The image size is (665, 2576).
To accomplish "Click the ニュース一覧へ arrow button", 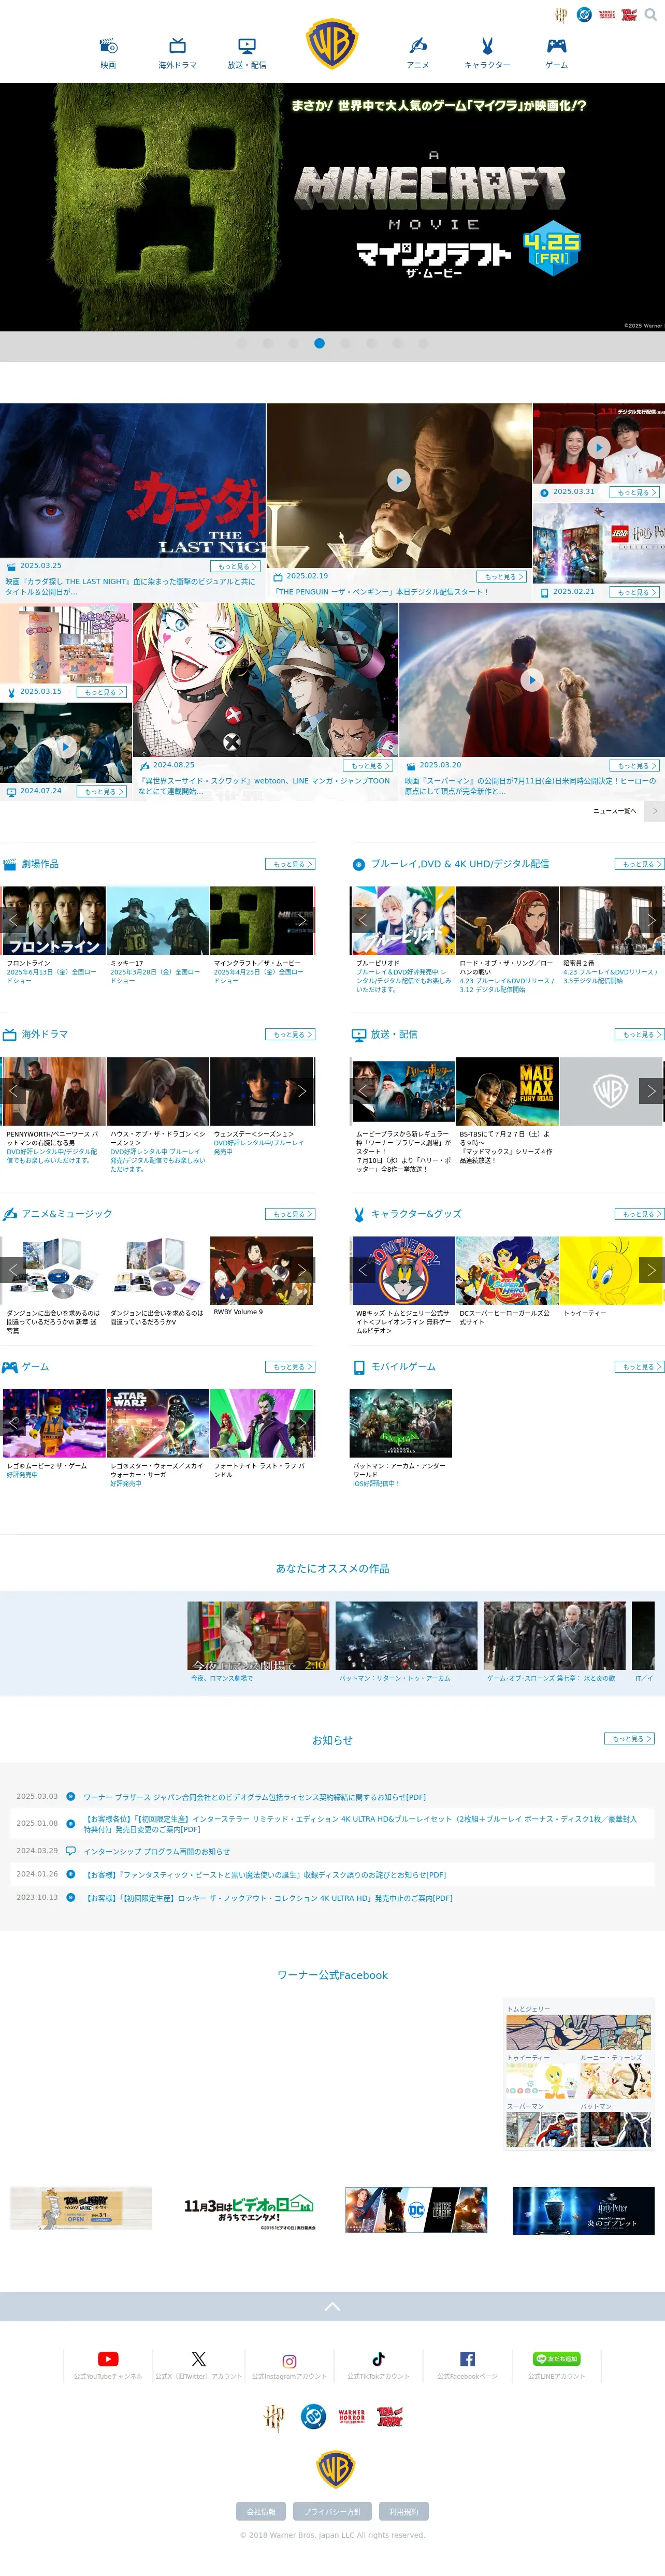I will click(654, 811).
